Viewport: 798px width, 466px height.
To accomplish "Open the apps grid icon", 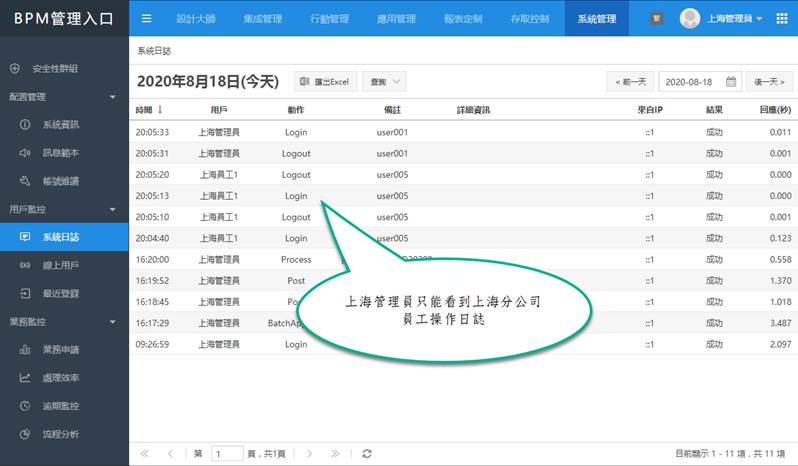I will pyautogui.click(x=782, y=19).
